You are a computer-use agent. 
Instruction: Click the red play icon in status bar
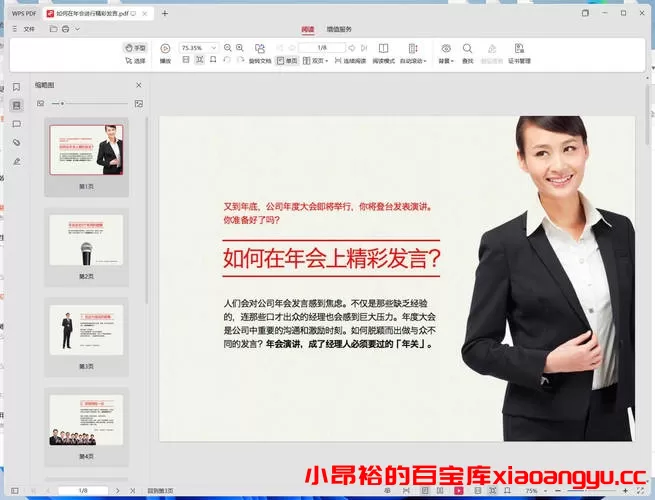click(x=459, y=491)
